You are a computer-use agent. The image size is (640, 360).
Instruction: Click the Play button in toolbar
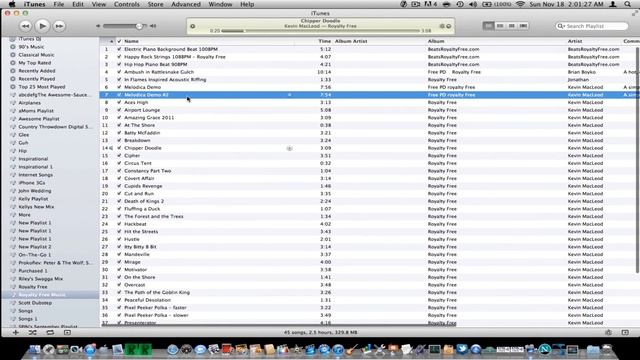[42, 26]
